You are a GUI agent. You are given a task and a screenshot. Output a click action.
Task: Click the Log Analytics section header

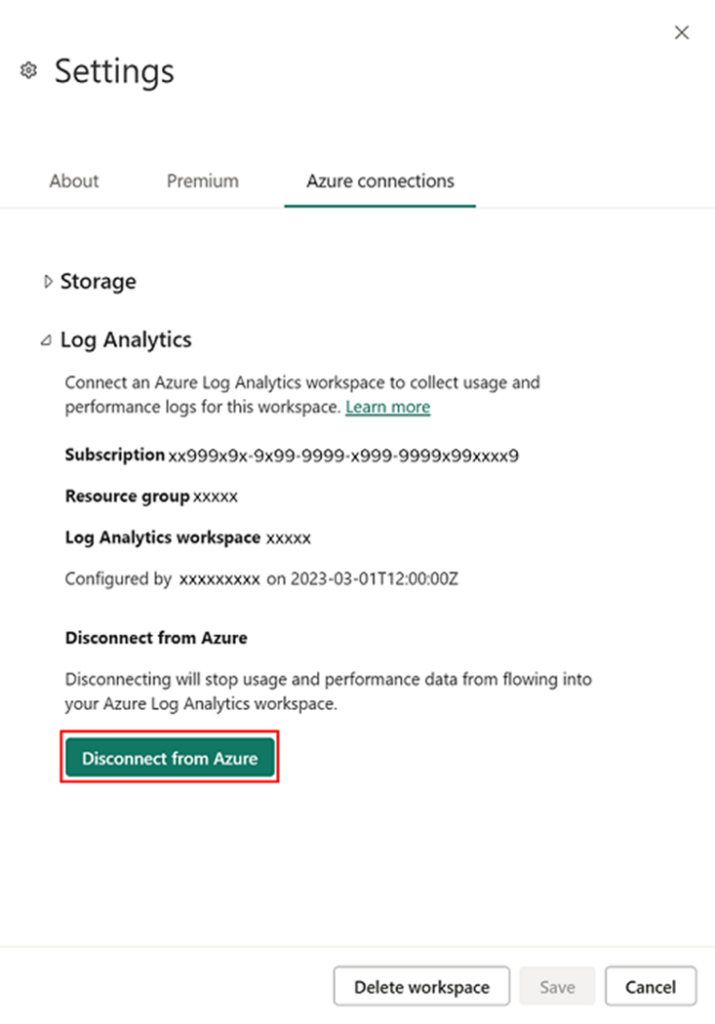tap(126, 339)
